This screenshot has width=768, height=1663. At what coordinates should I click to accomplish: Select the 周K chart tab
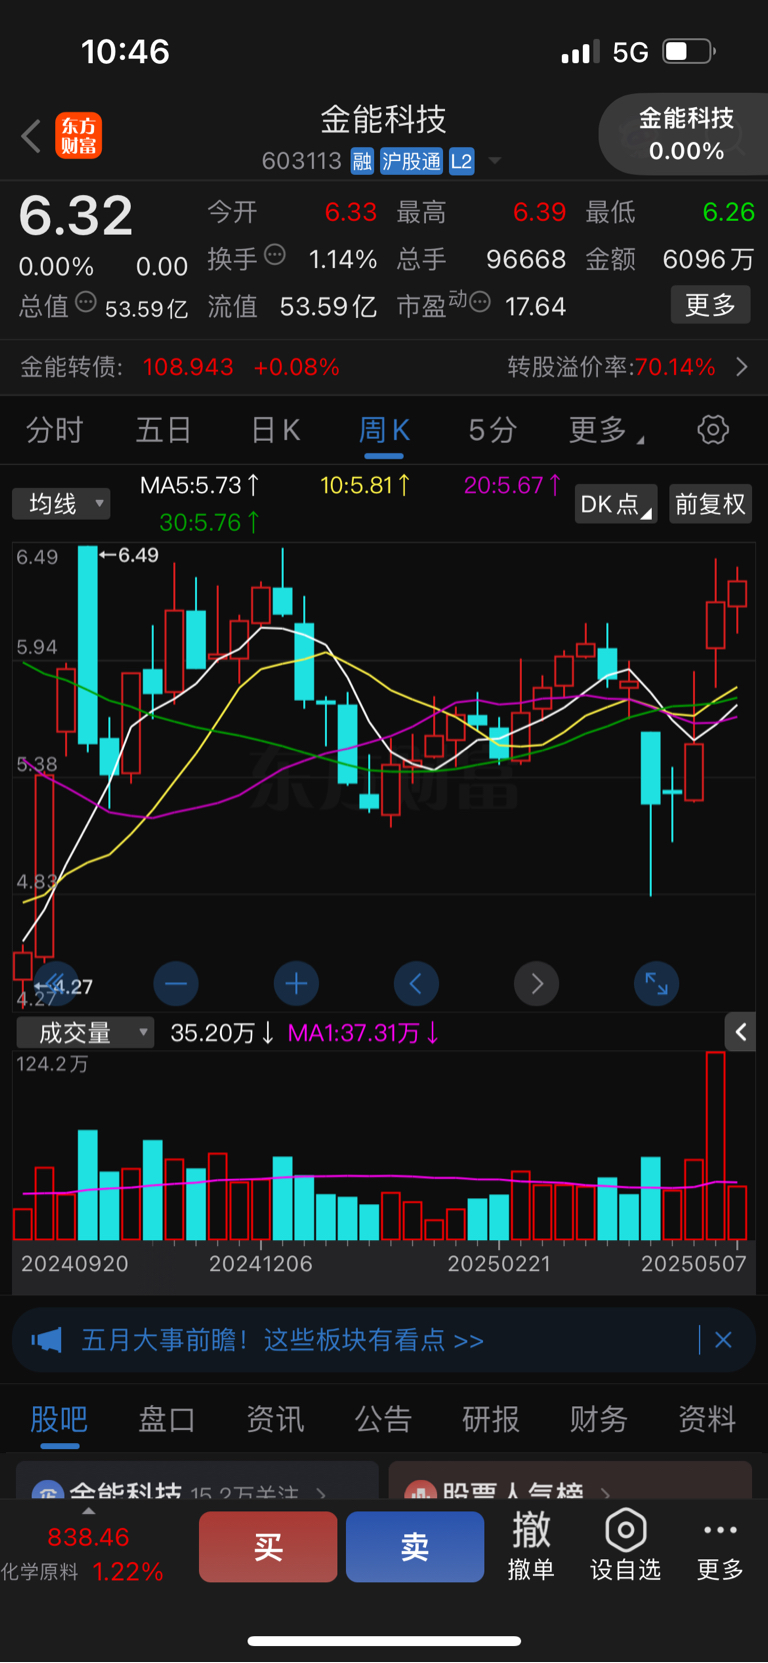(x=384, y=430)
